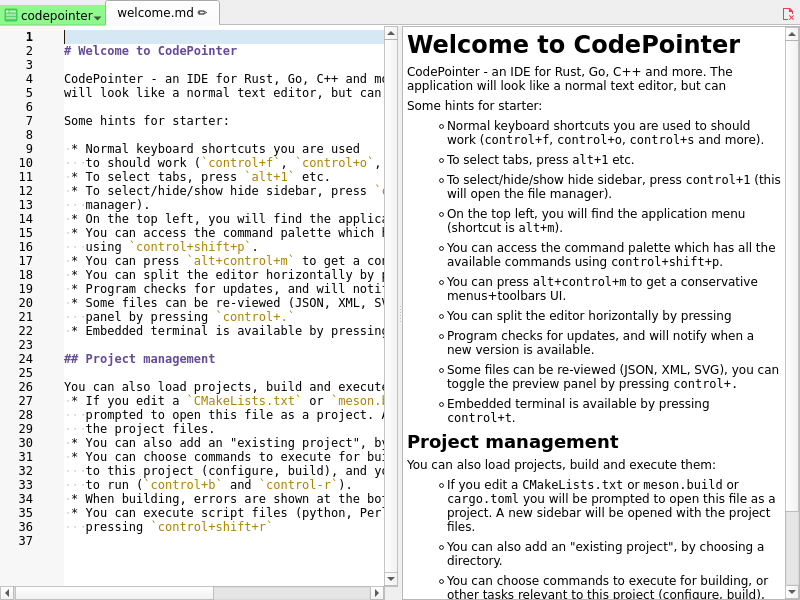This screenshot has width=800, height=600.
Task: Close the document with red X icon
Action: (788, 14)
